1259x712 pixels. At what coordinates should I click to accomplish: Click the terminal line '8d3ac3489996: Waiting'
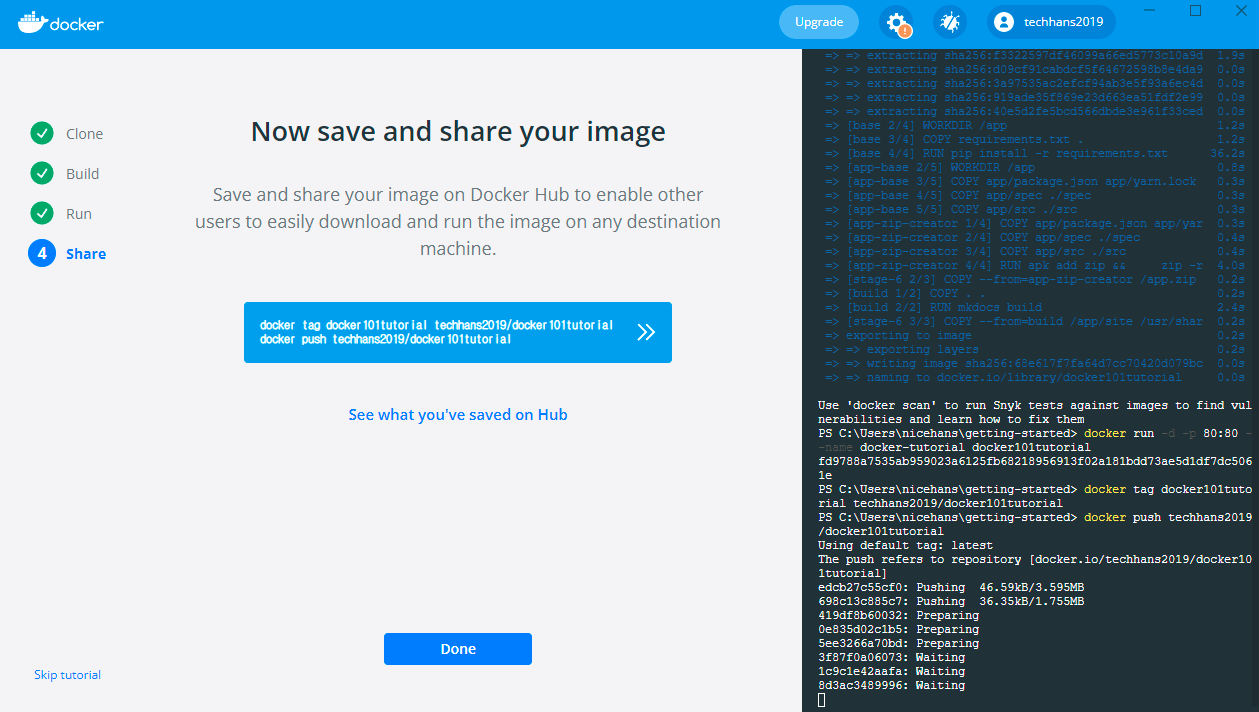coord(891,685)
